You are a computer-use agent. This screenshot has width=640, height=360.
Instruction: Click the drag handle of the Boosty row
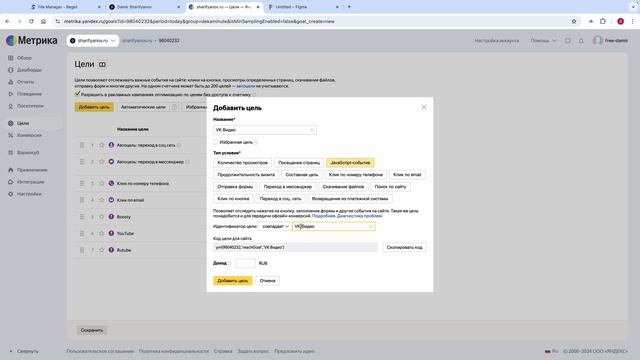tap(82, 217)
